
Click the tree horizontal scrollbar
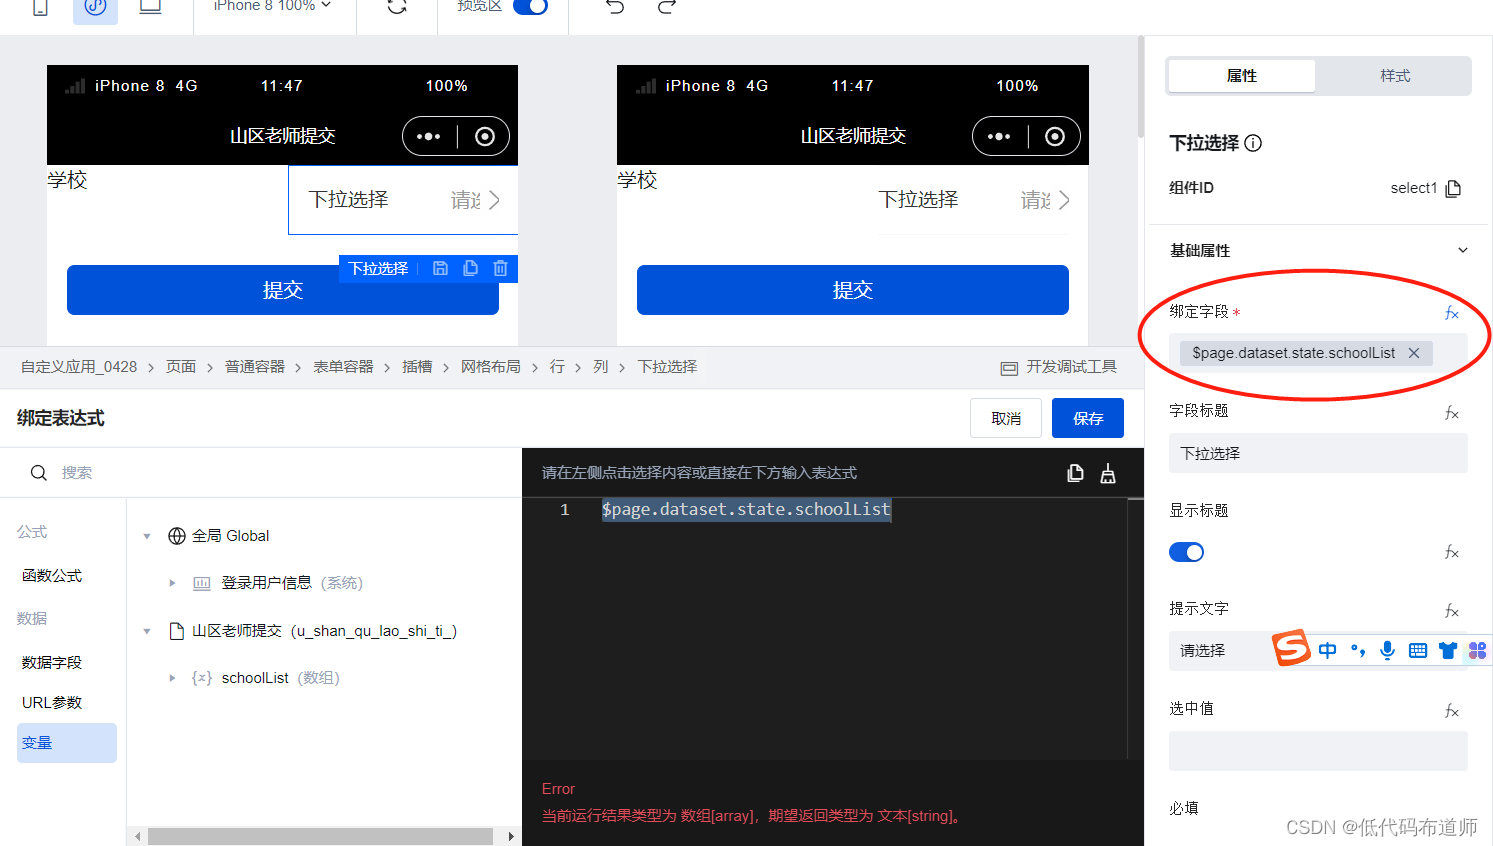pos(320,836)
